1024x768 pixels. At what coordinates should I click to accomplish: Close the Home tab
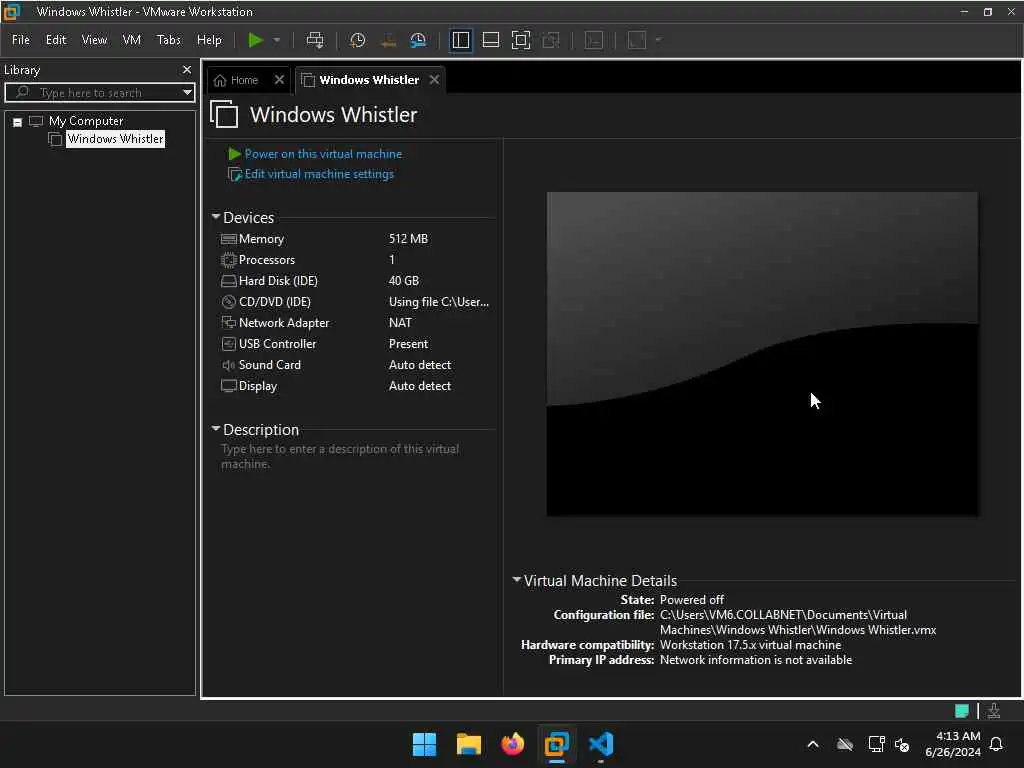(x=280, y=80)
